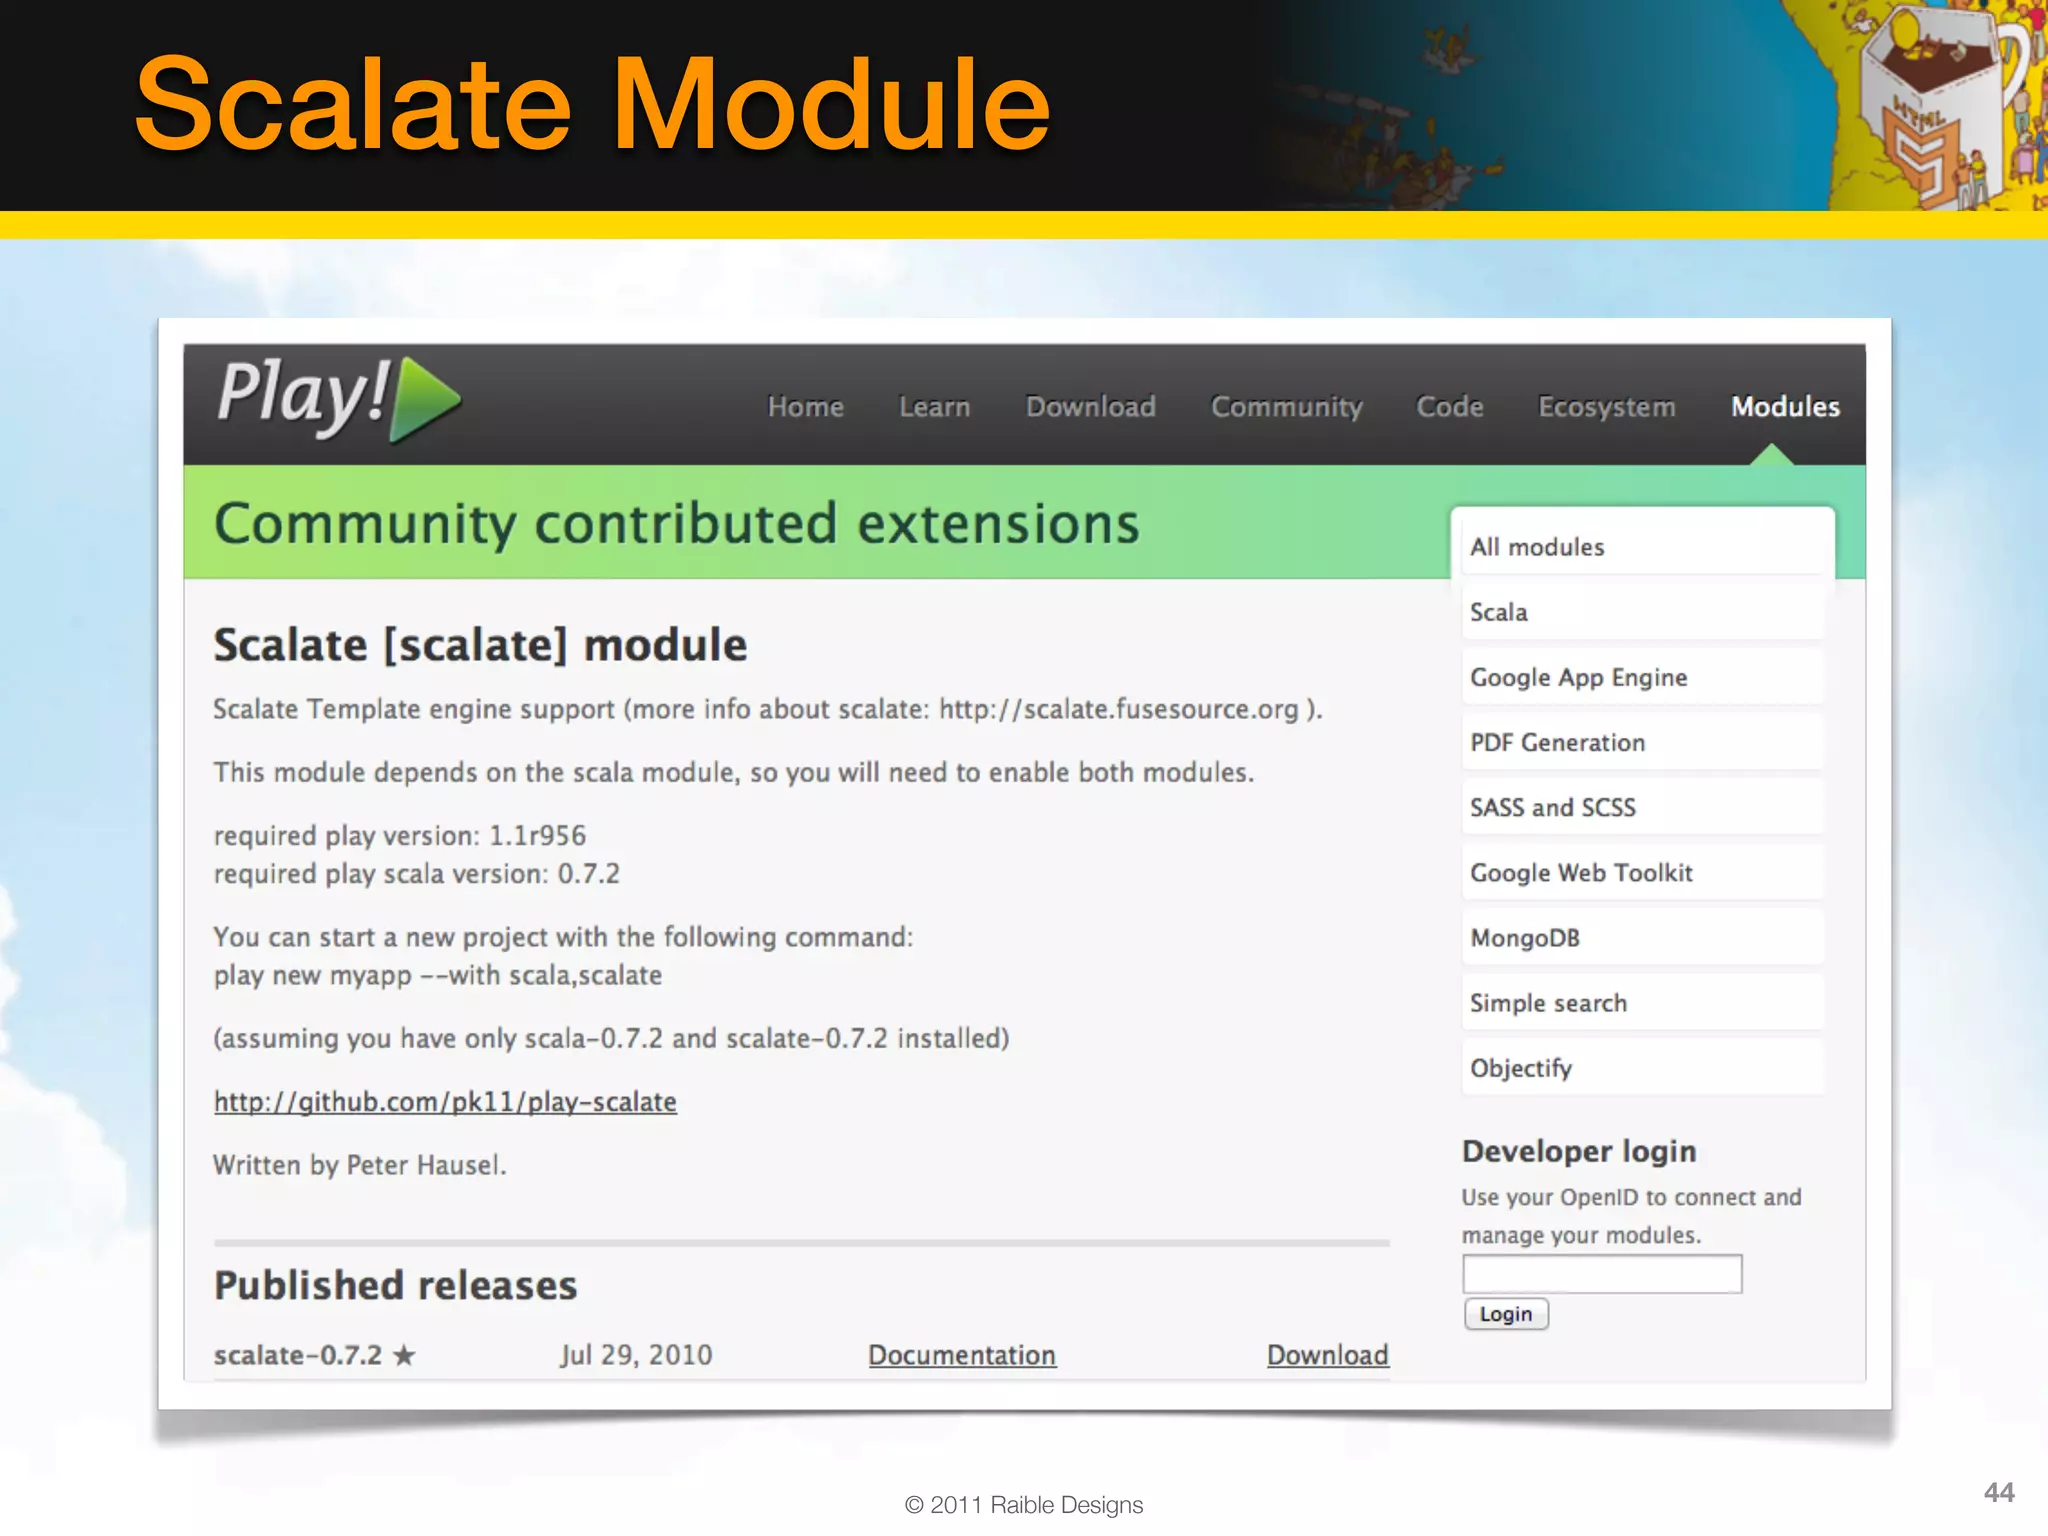The image size is (2048, 1536).
Task: Open the Scala module entry
Action: 1642,612
